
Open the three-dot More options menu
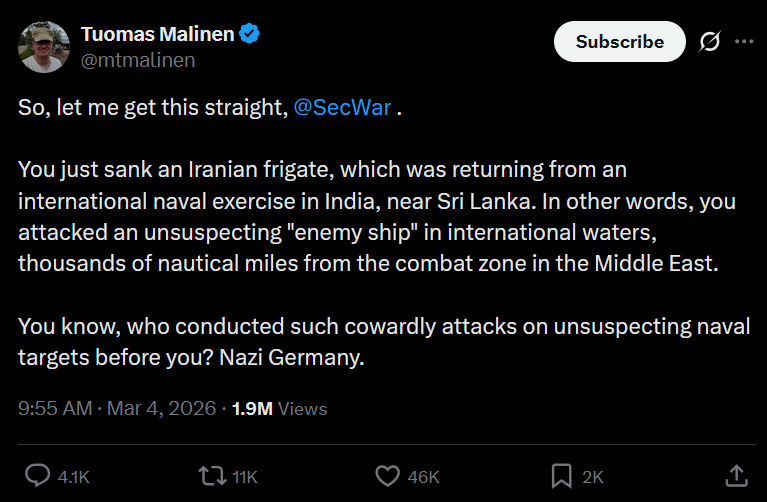pyautogui.click(x=744, y=42)
